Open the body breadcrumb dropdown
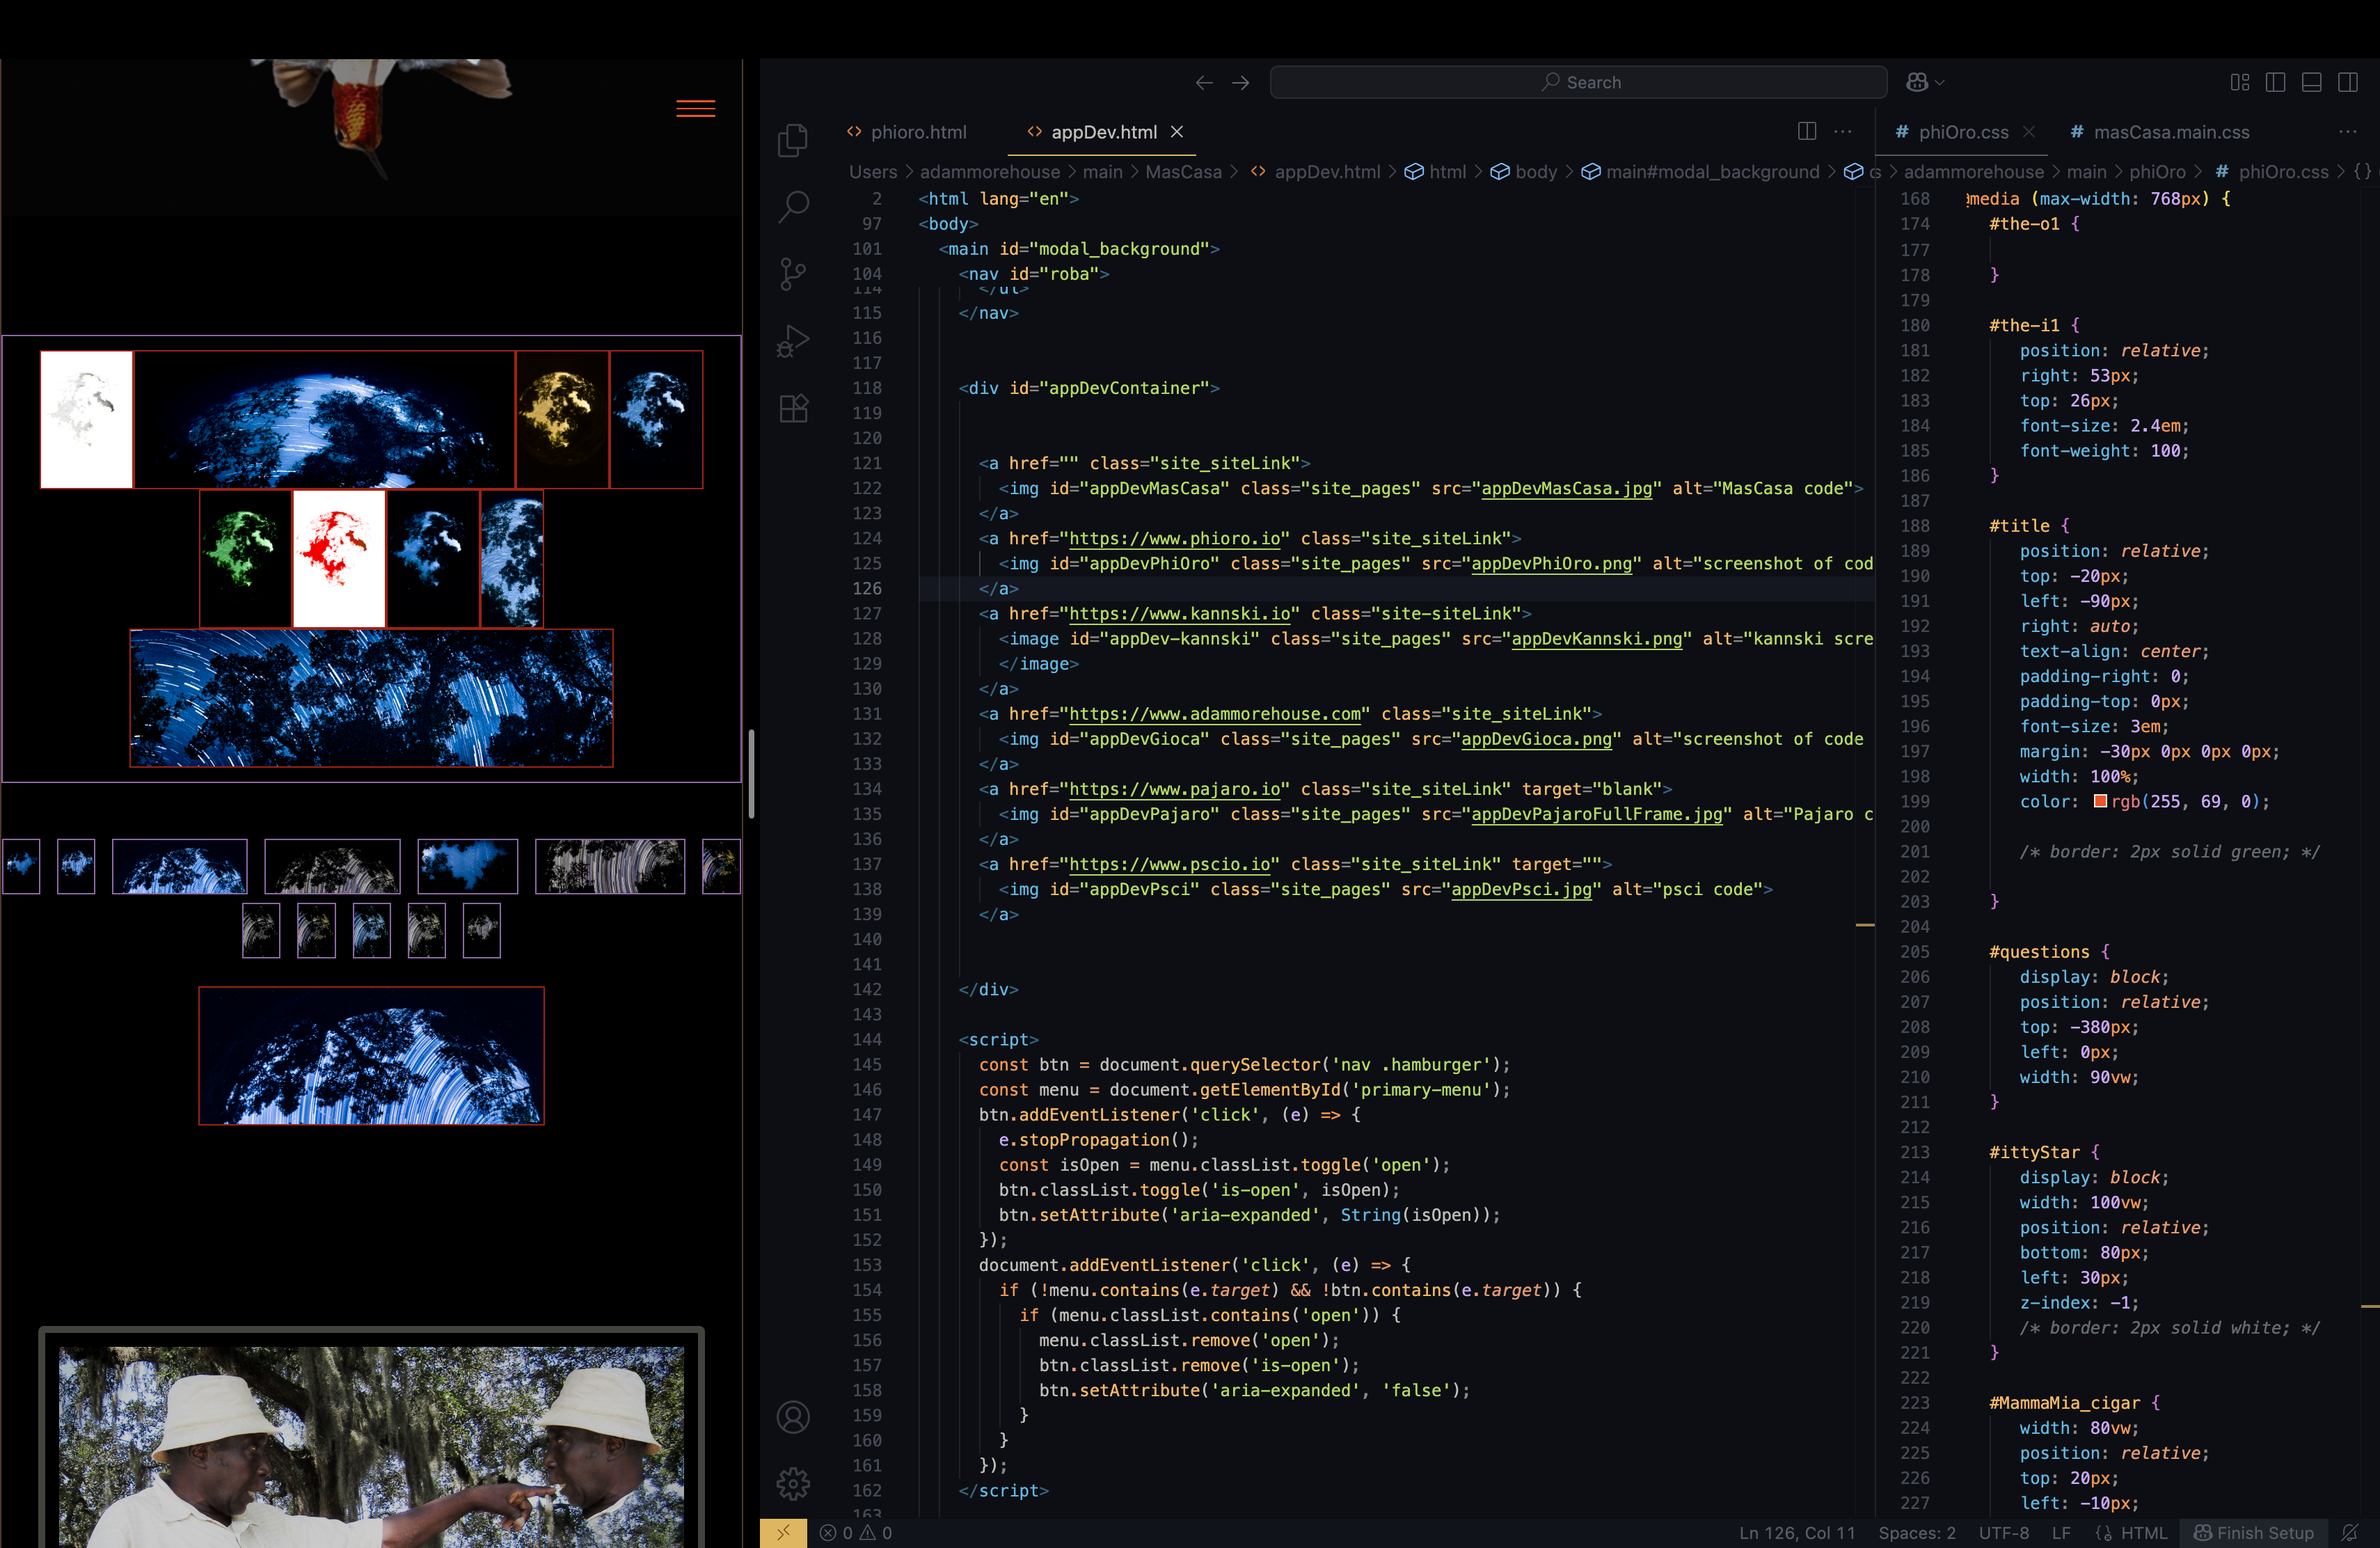This screenshot has height=1548, width=2380. click(x=1536, y=171)
